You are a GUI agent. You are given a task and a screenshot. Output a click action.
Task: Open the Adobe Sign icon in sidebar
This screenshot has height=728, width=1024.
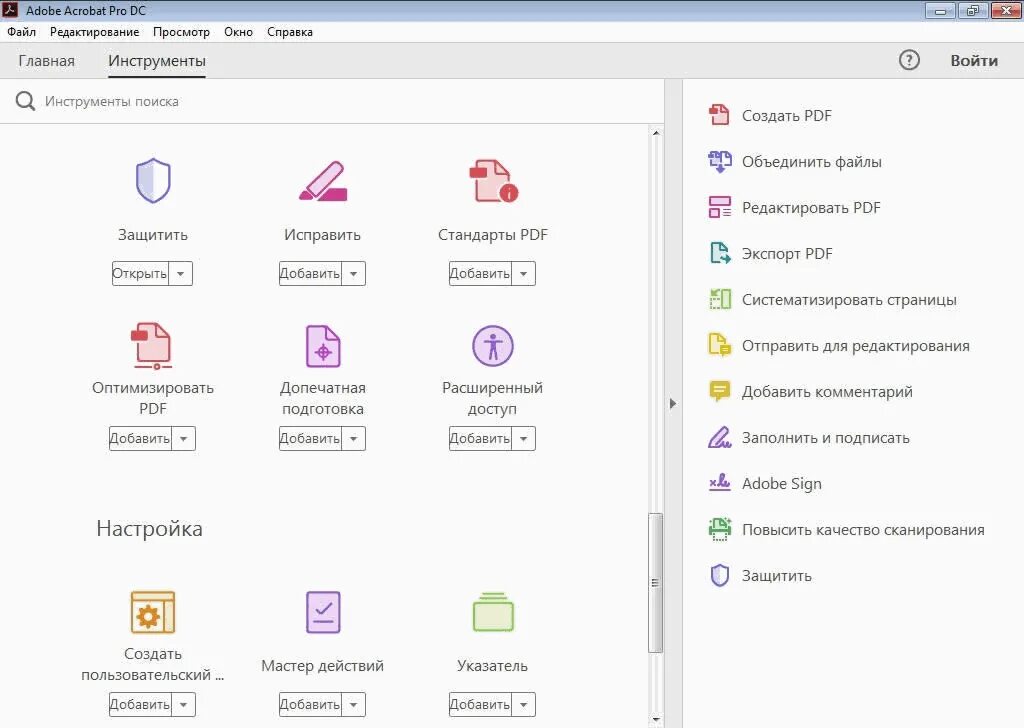(x=719, y=483)
